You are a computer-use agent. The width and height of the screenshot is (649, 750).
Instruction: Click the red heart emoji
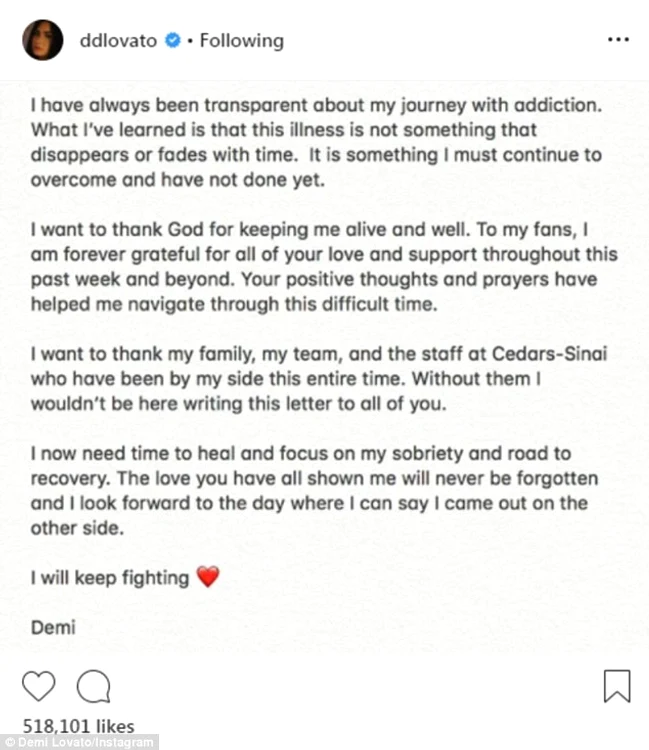click(207, 577)
